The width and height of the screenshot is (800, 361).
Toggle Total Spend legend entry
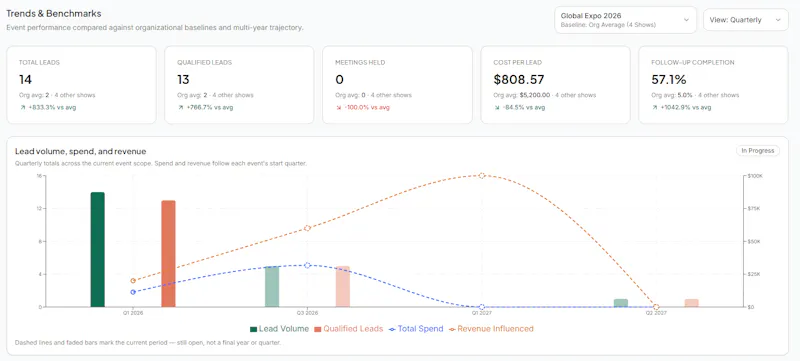pos(416,329)
